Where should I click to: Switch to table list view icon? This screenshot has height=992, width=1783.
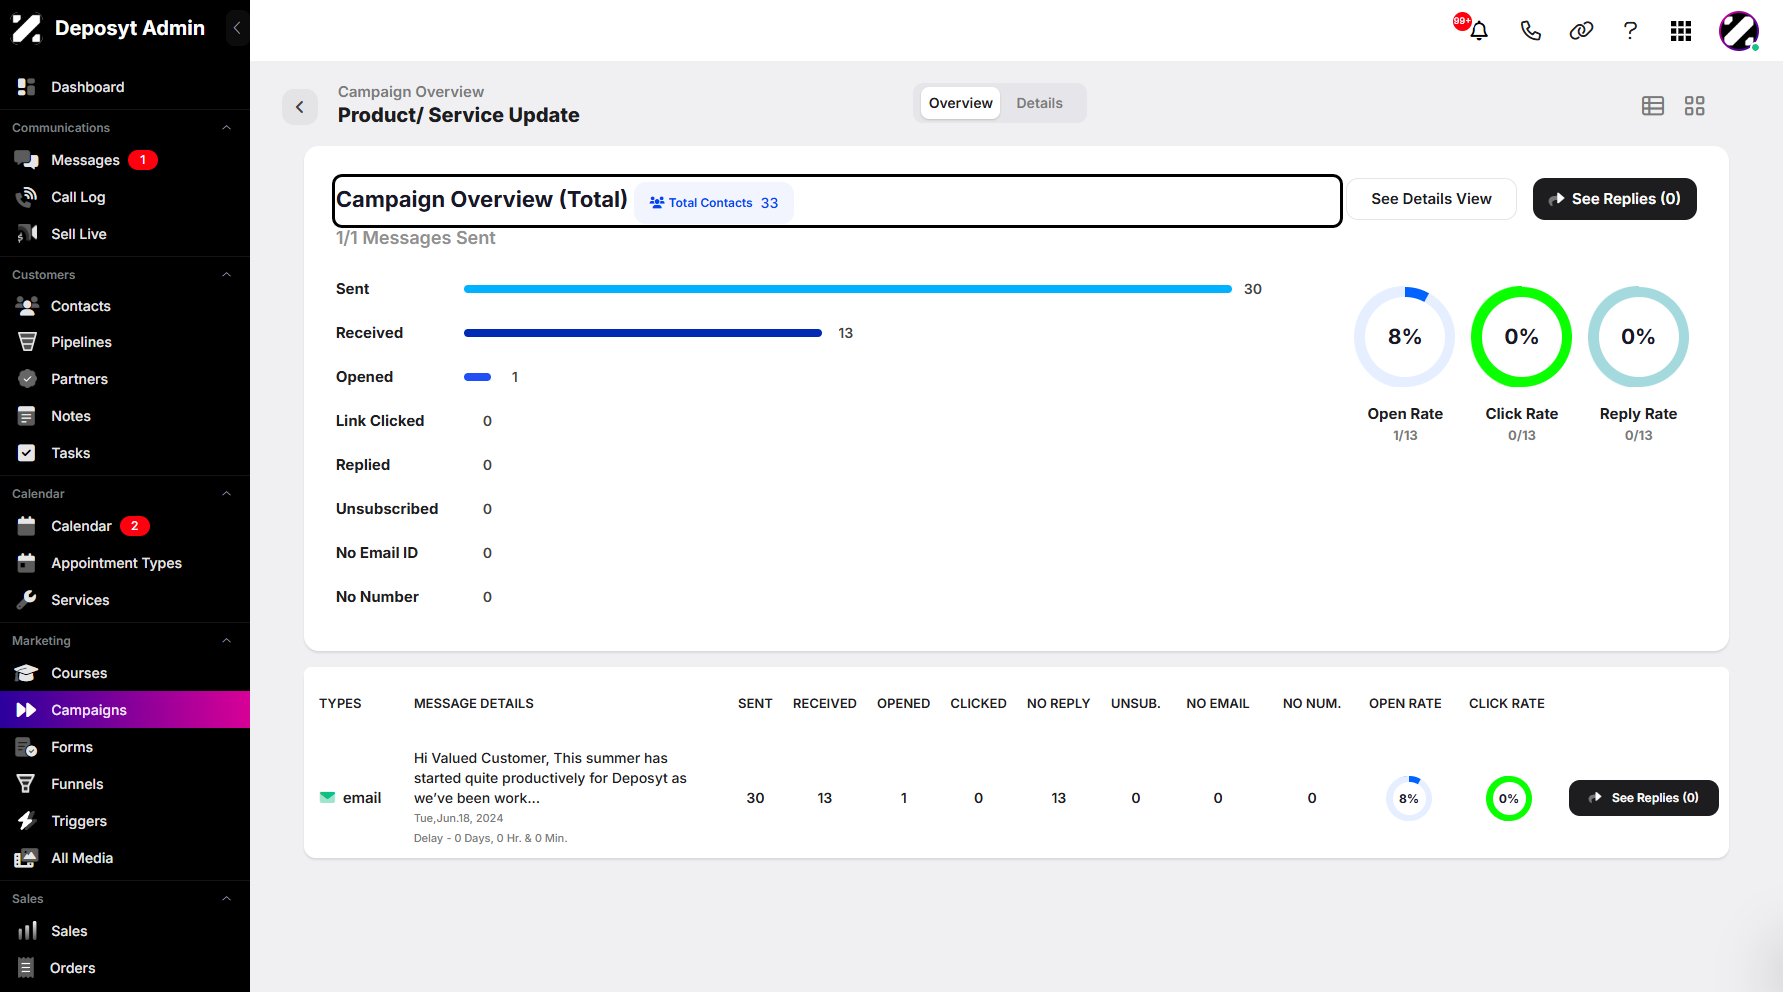[x=1653, y=106]
